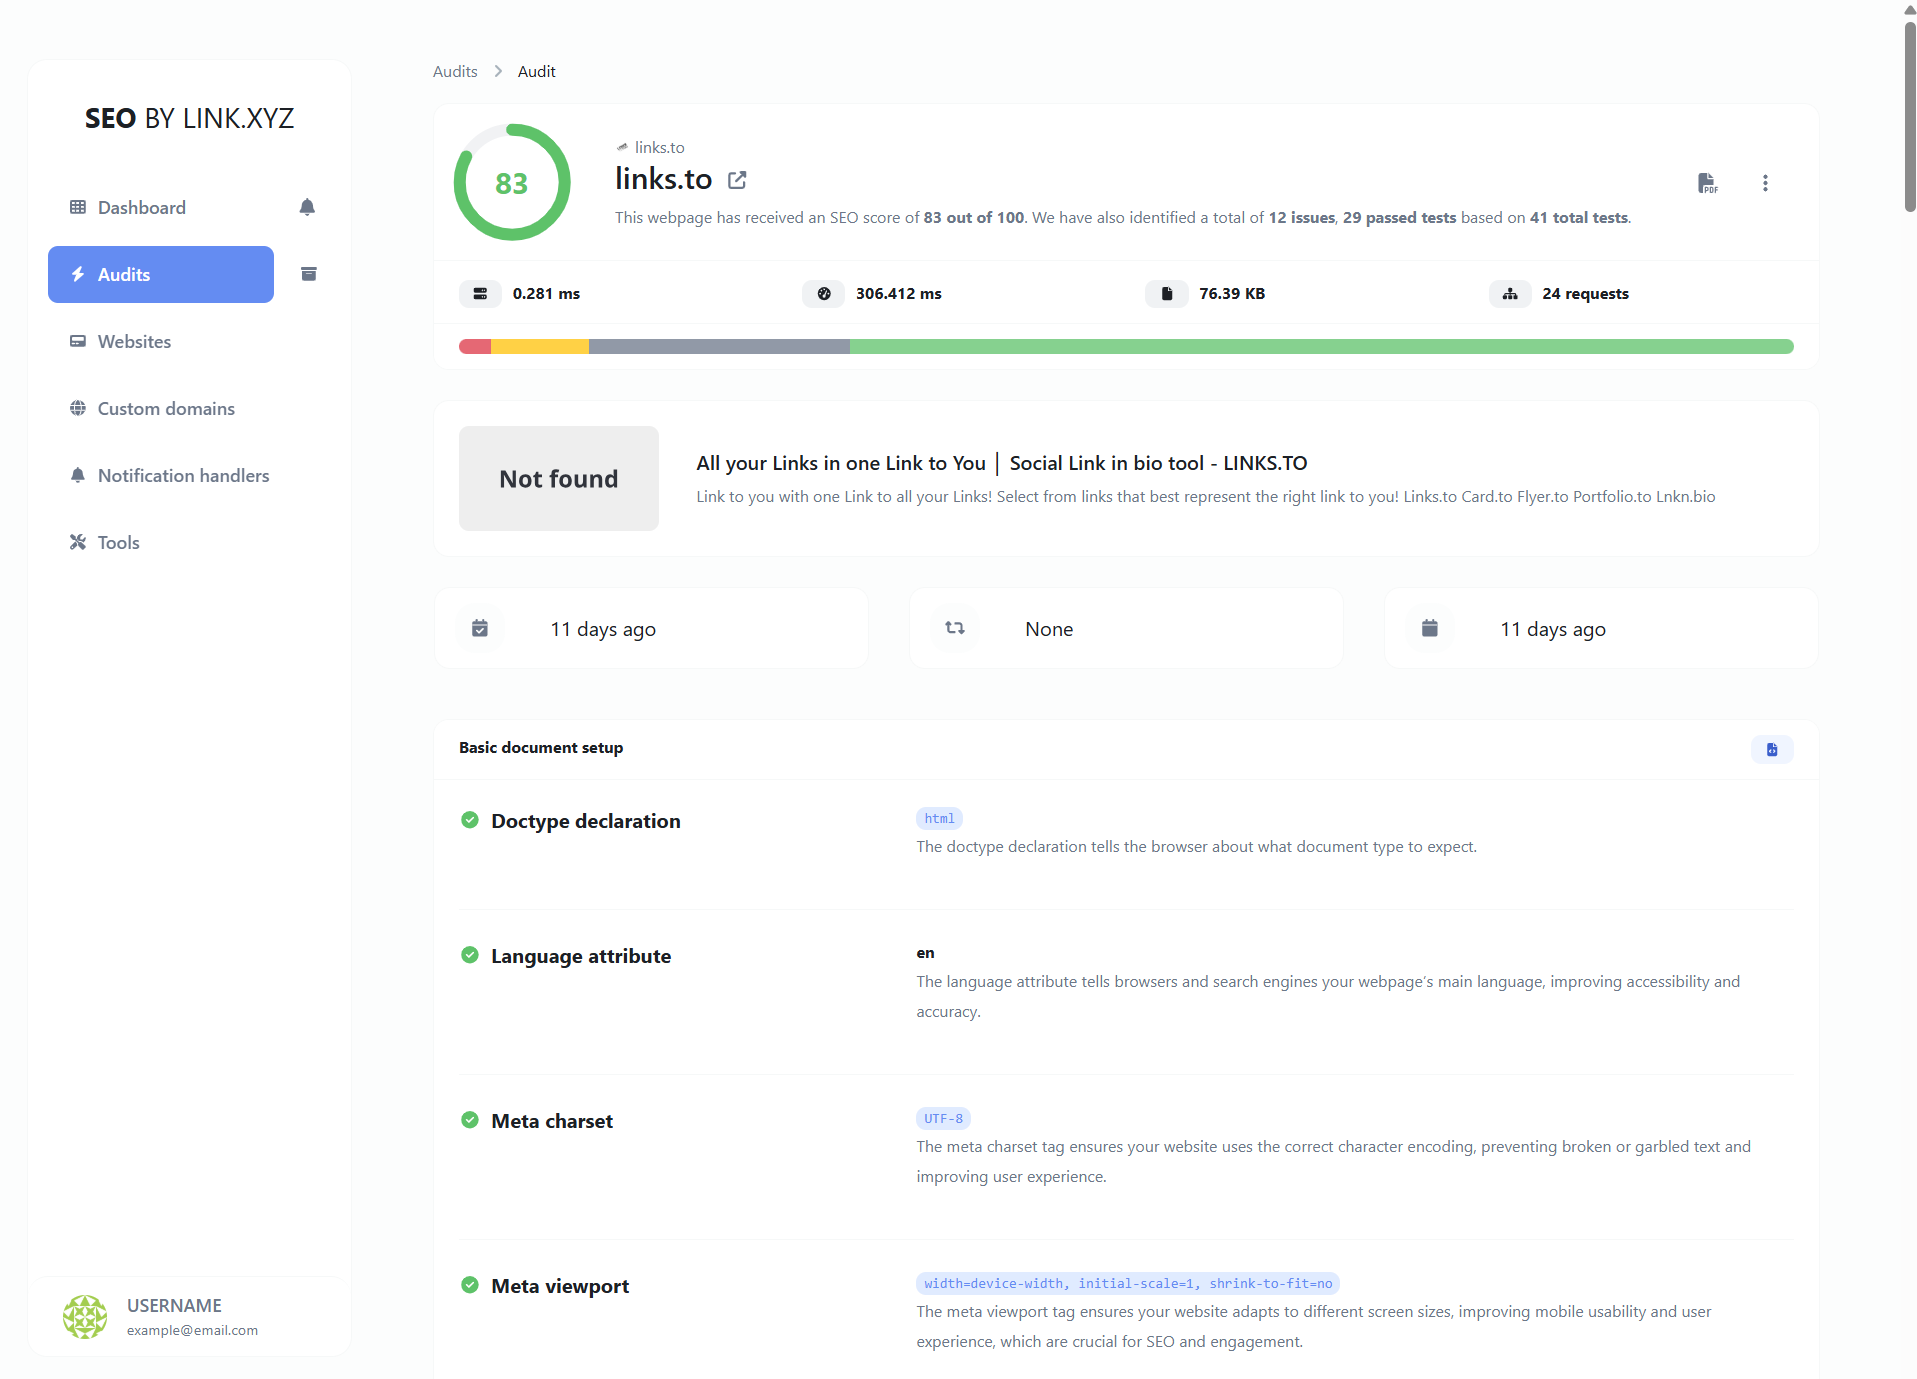This screenshot has height=1379, width=1917.
Task: Click the en language value
Action: click(926, 953)
